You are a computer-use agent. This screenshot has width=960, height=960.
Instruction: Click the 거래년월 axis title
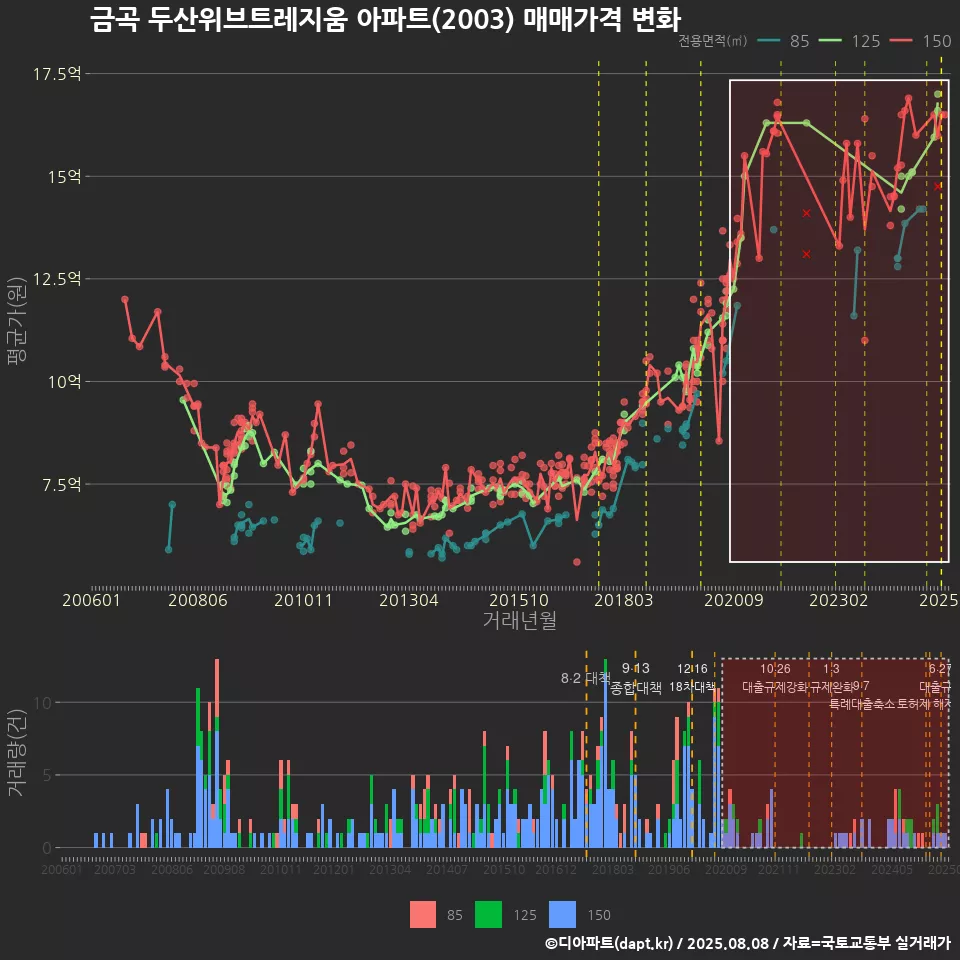click(519, 620)
